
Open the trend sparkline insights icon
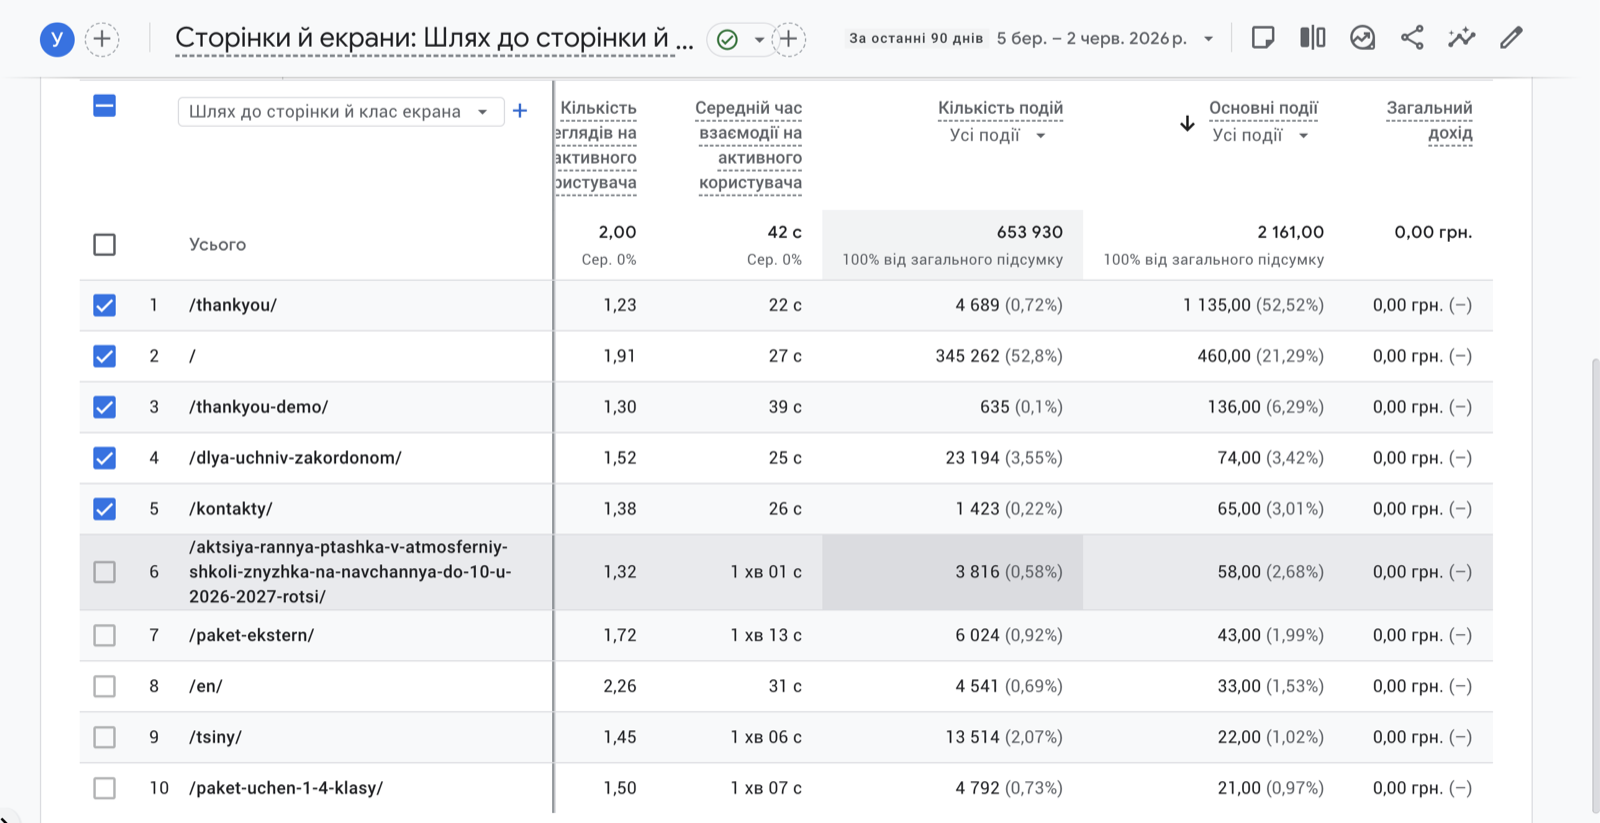tap(1461, 38)
